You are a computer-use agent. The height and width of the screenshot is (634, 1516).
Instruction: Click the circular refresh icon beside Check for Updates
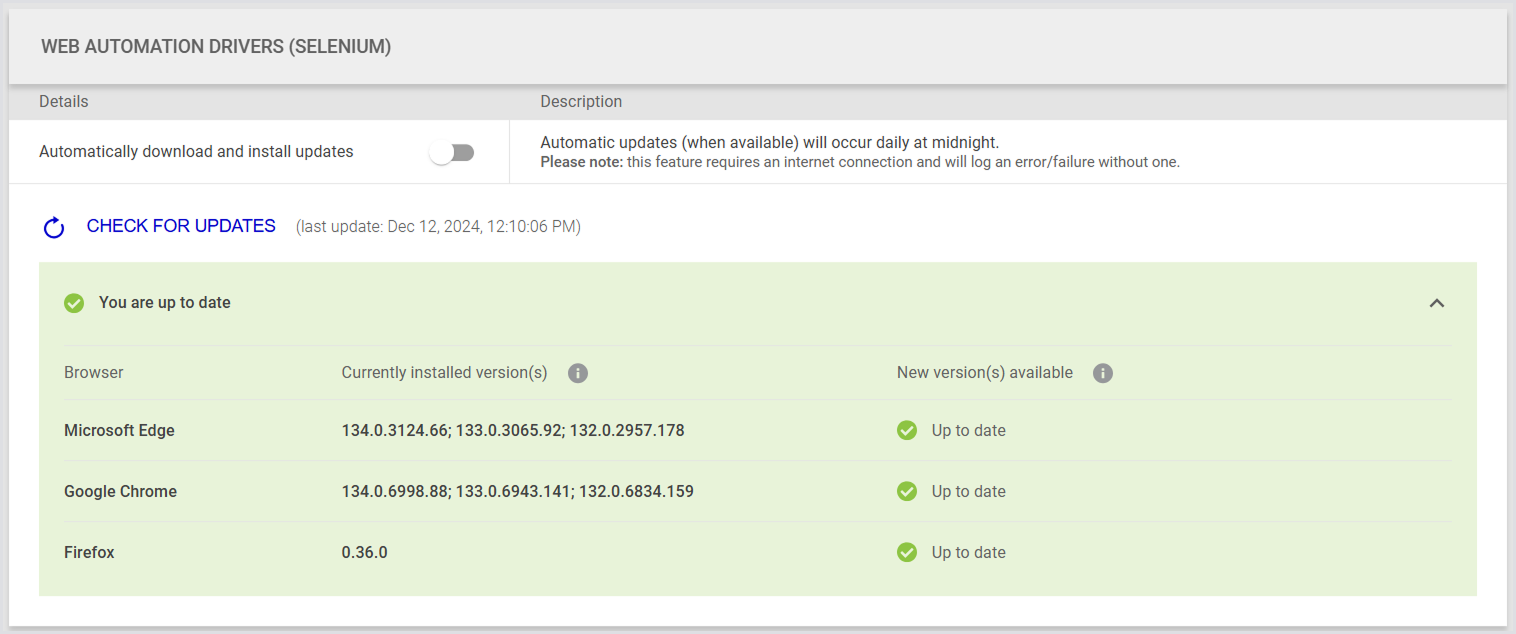54,228
